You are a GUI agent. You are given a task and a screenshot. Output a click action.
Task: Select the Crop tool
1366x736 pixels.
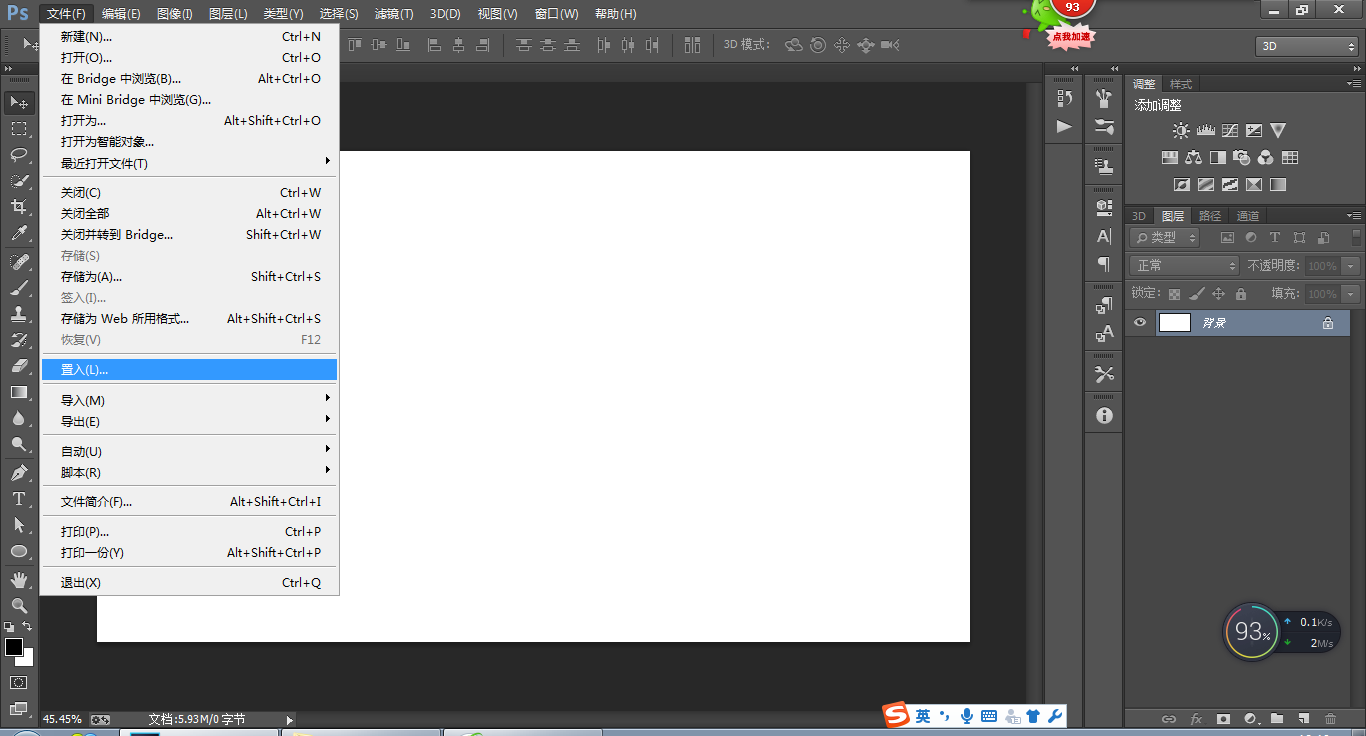(x=19, y=207)
